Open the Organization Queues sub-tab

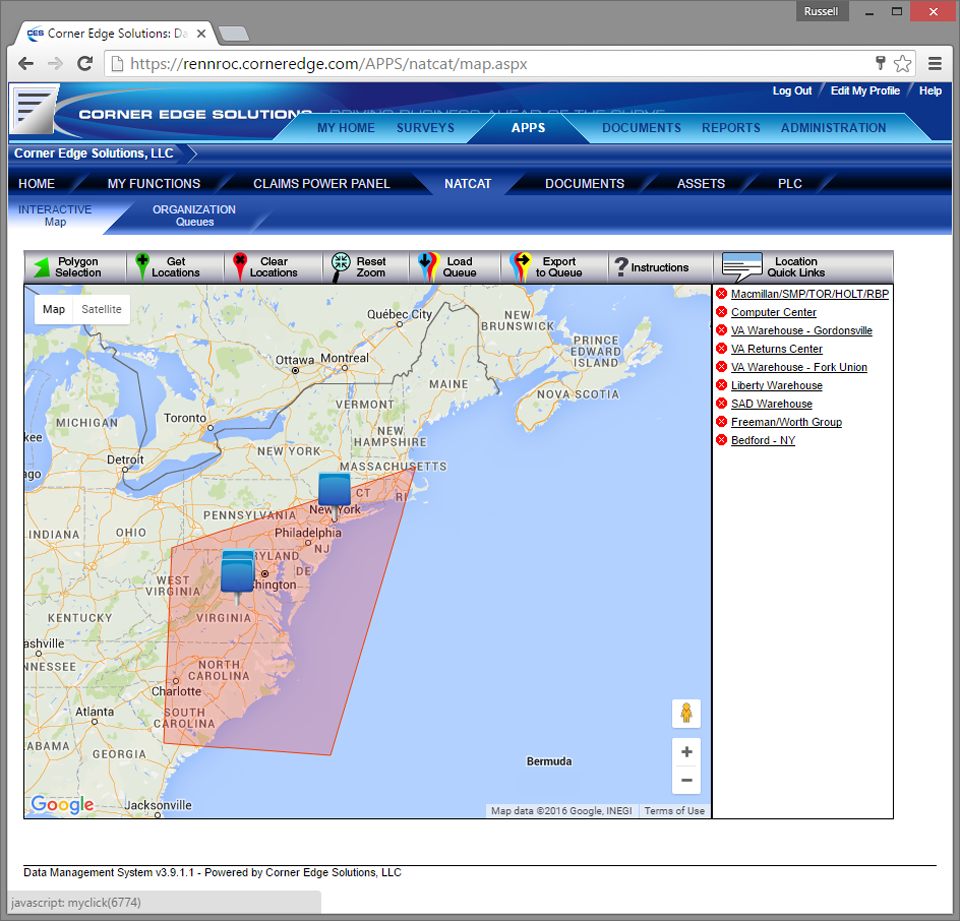coord(194,216)
